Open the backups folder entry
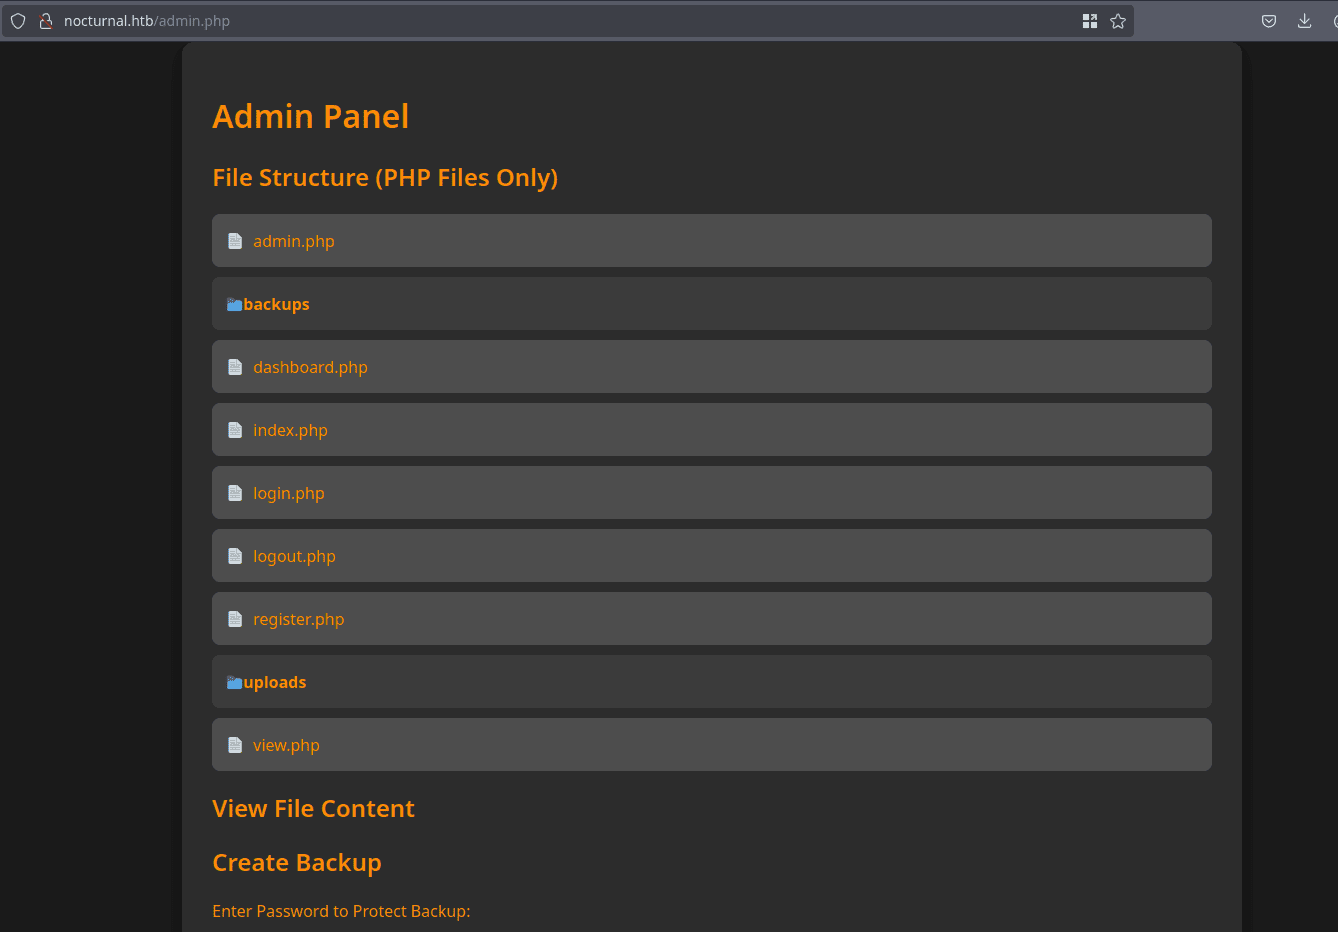1338x932 pixels. point(277,304)
